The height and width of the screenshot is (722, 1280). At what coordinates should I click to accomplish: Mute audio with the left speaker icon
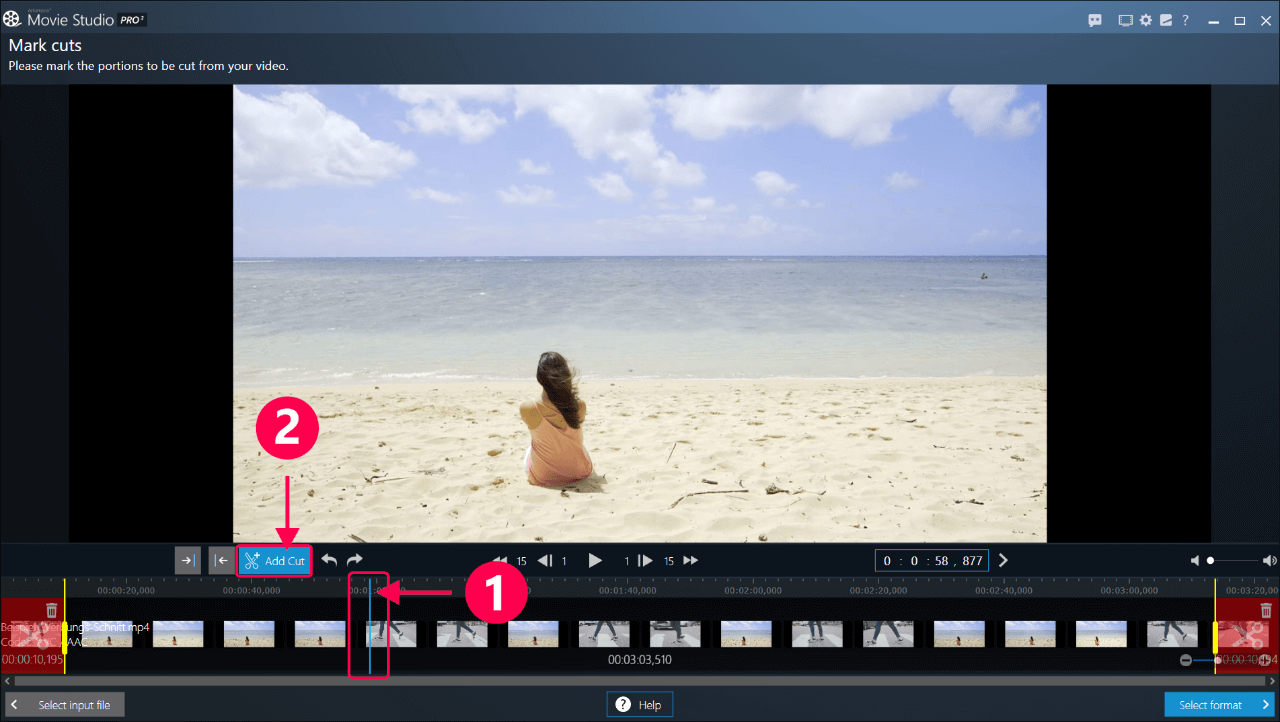coord(1195,561)
